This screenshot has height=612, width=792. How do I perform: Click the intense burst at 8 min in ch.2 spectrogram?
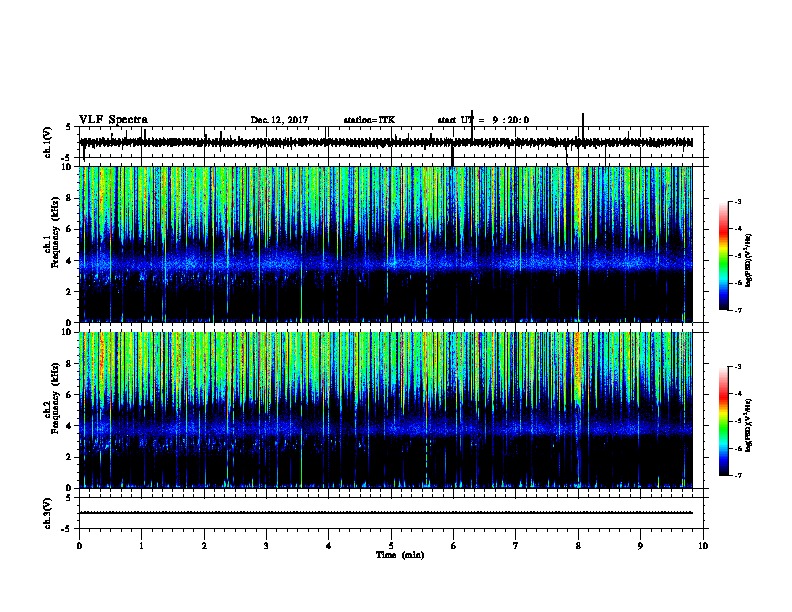[578, 371]
